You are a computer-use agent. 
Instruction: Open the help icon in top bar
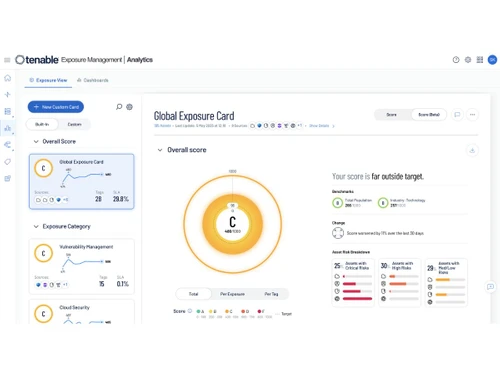(x=456, y=60)
